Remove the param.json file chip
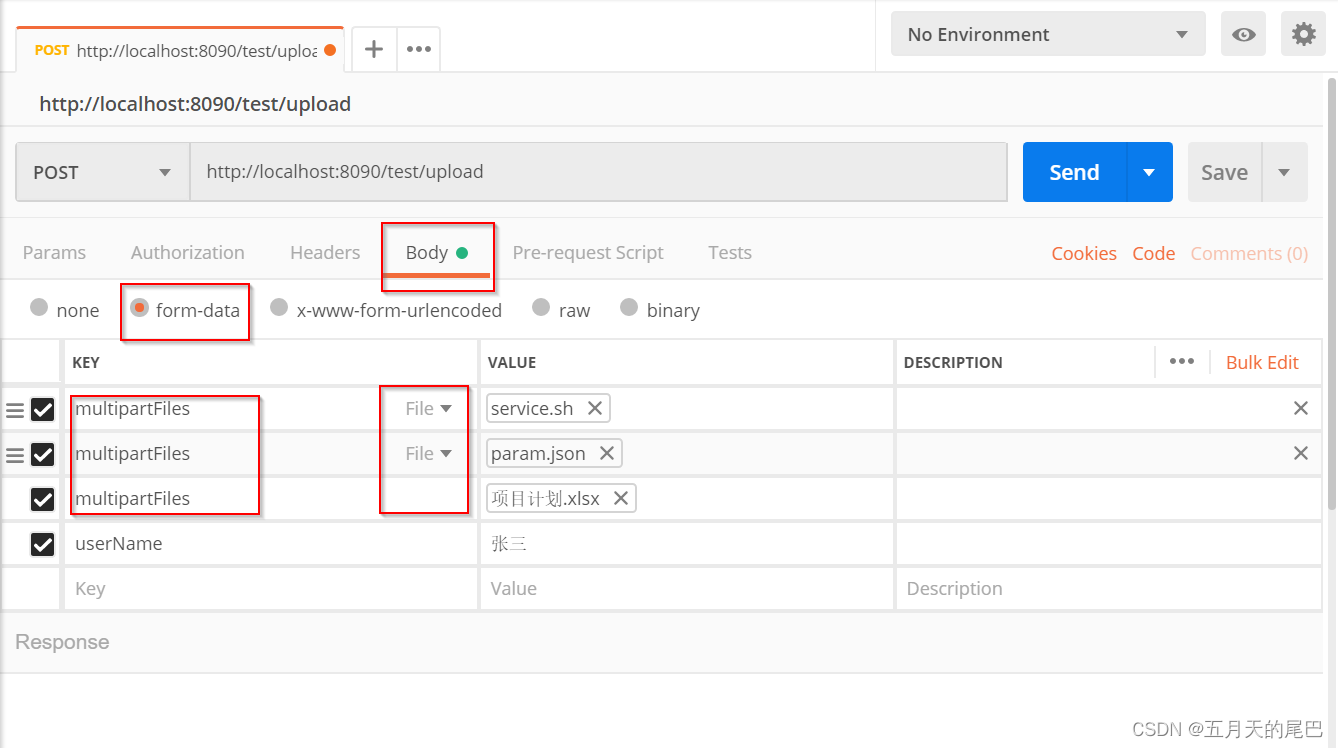The image size is (1338, 748). coord(607,453)
